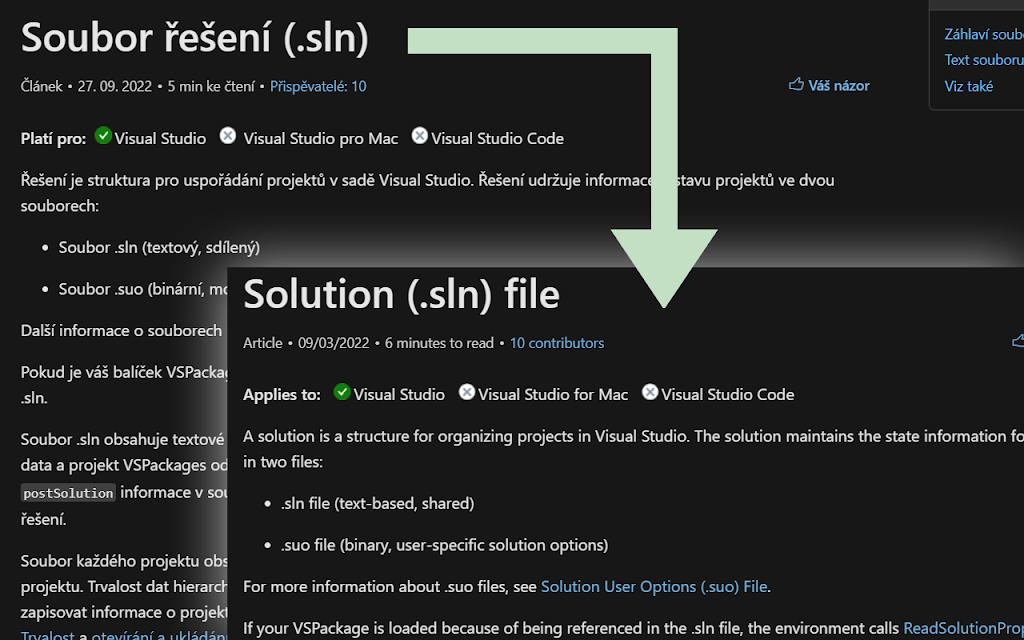Click the X icon beside Visual Studio for Mac

point(466,392)
